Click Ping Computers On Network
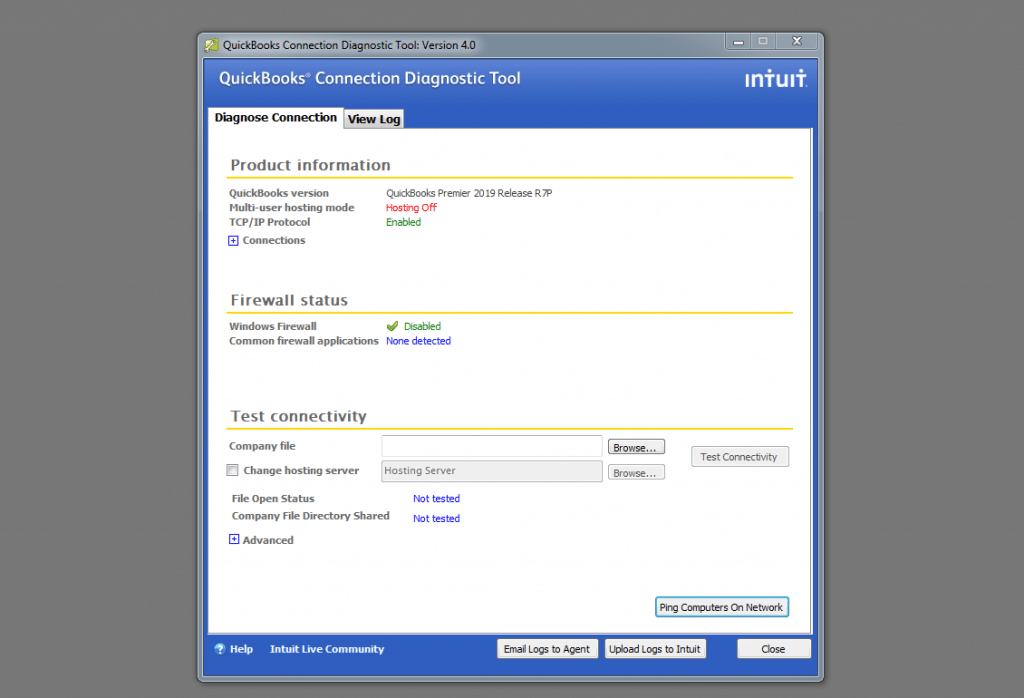The image size is (1024, 698). click(x=722, y=607)
